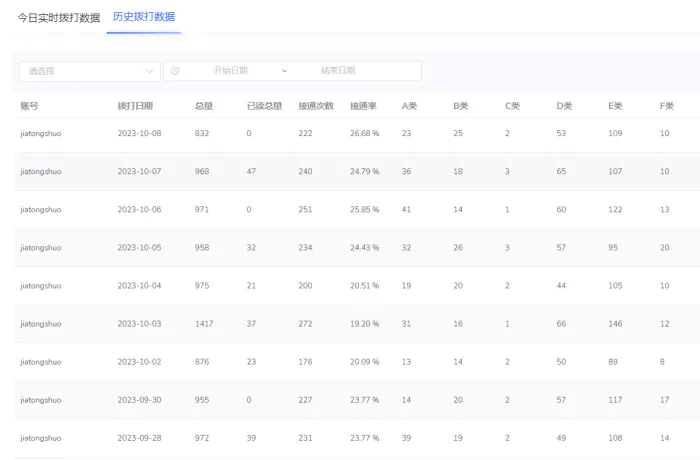Image resolution: width=700 pixels, height=460 pixels.
Task: Click the A类 column header
Action: (409, 106)
